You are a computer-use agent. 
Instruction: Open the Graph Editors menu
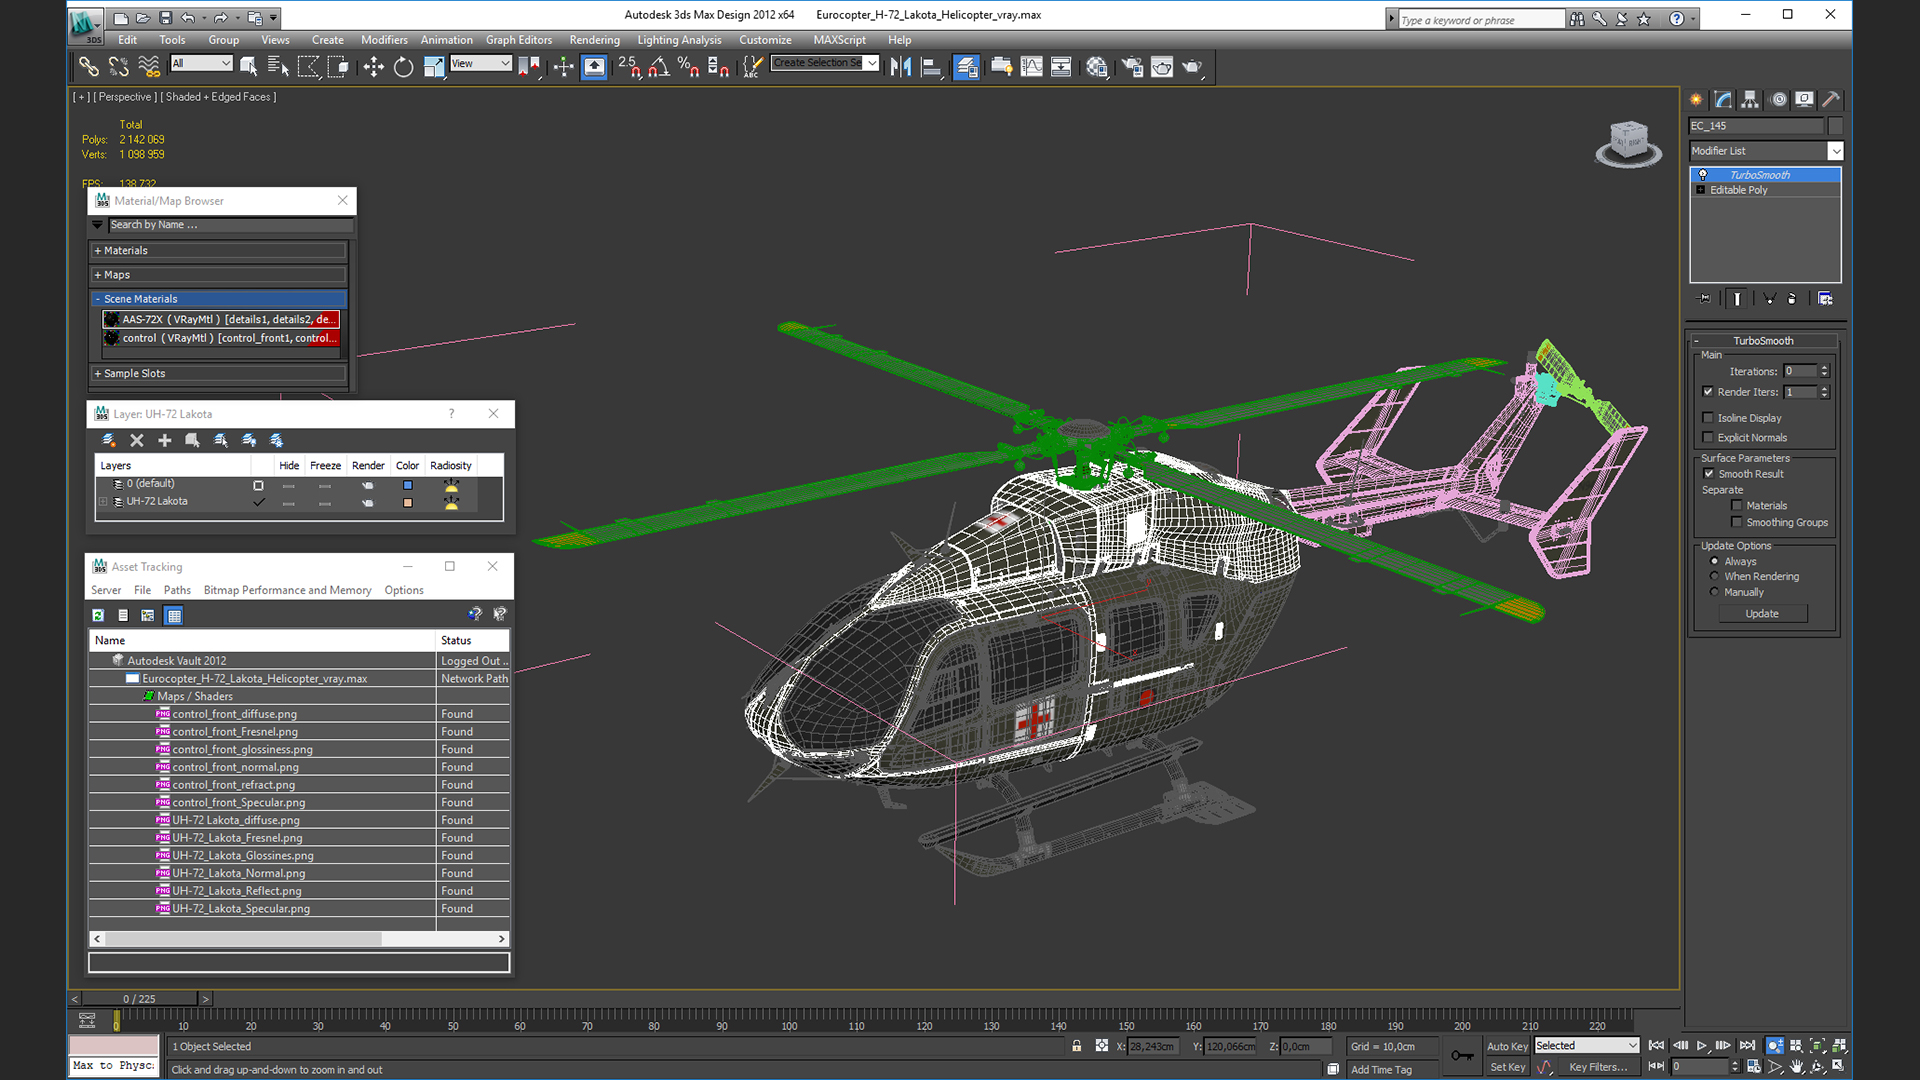(519, 40)
